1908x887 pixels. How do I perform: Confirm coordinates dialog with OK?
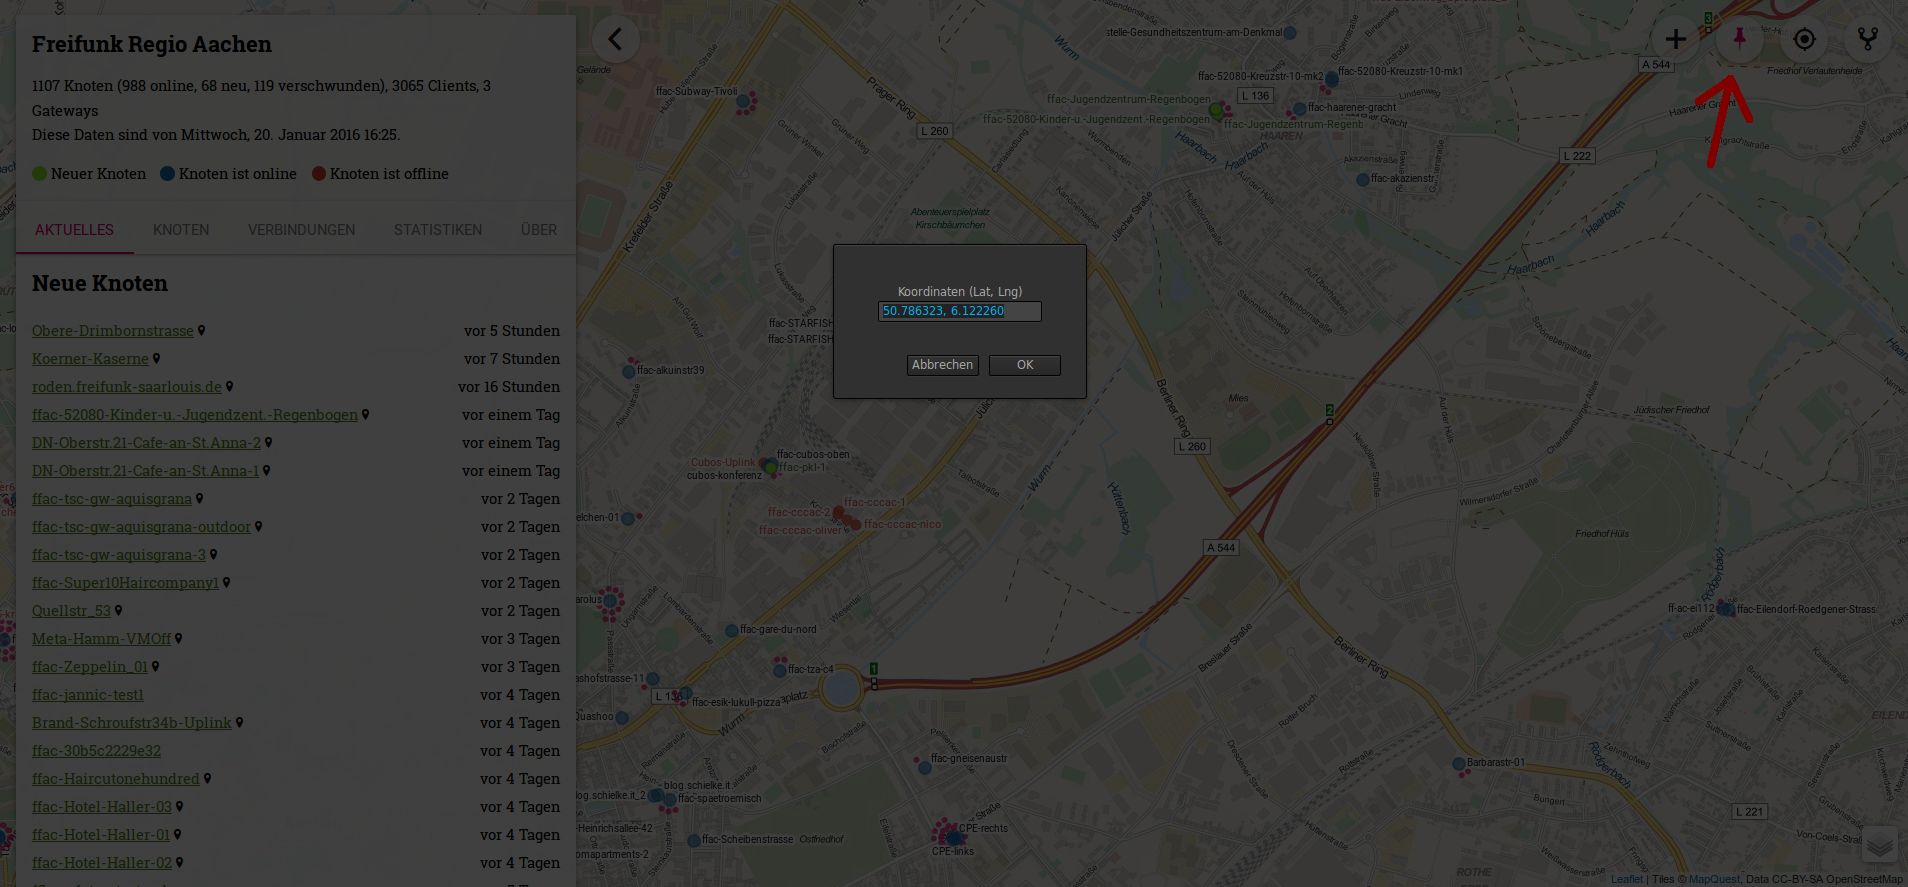tap(1024, 365)
